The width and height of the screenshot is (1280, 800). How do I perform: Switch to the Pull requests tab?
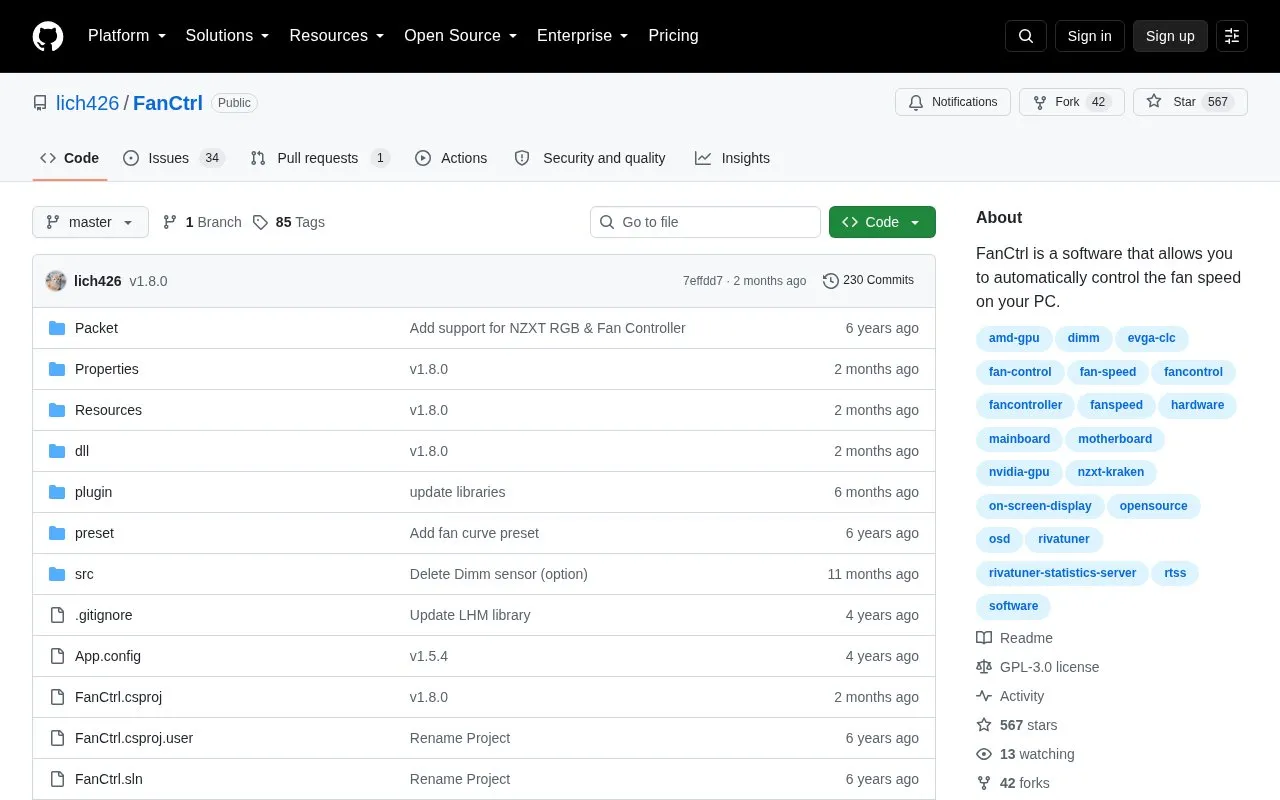tap(320, 158)
